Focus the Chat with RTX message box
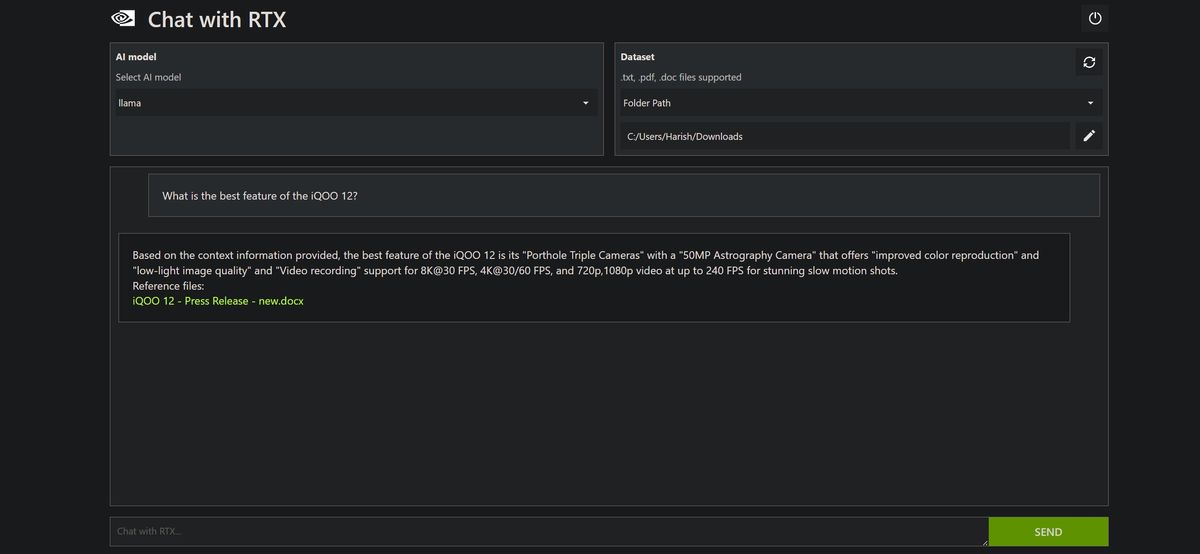 click(549, 532)
